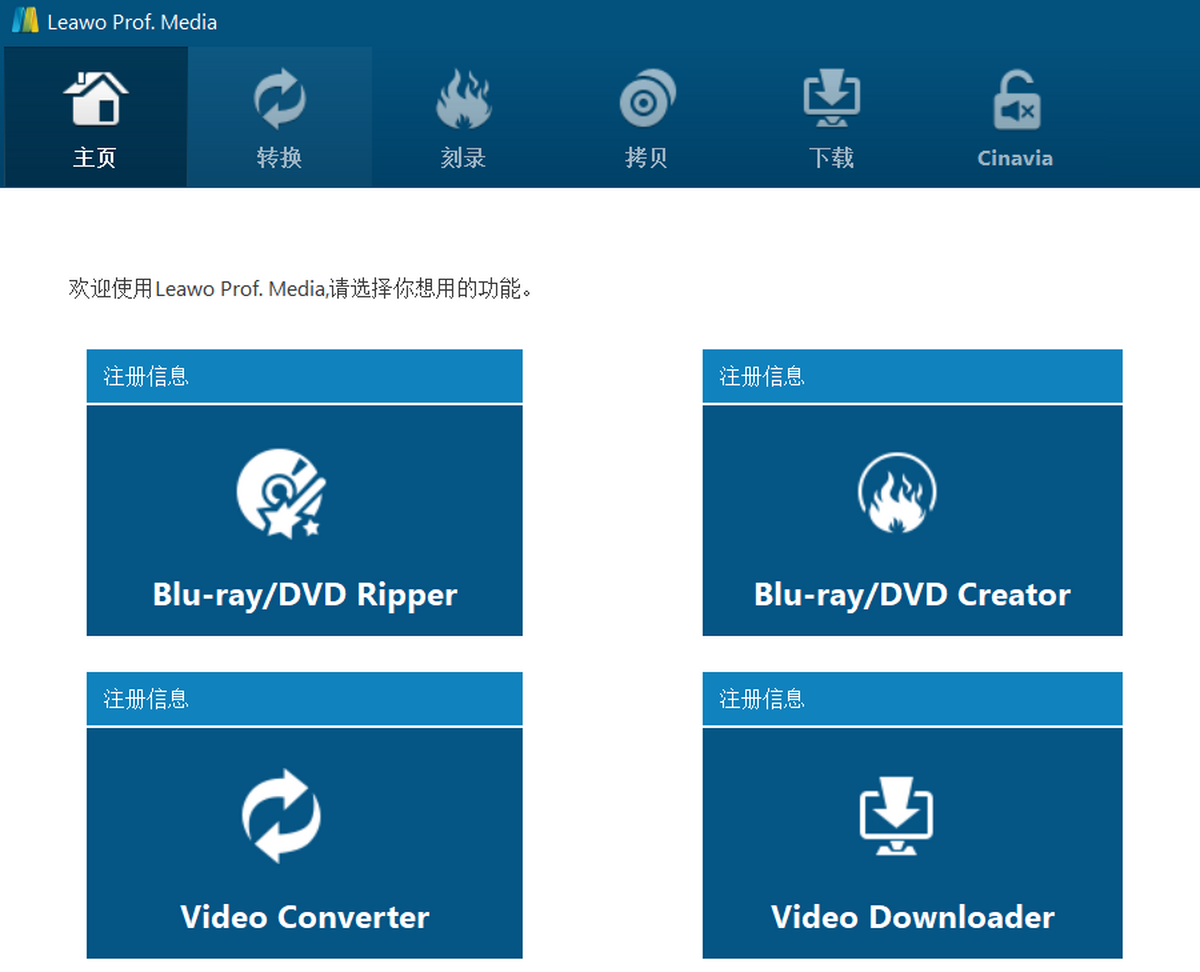Open 注册信息 above Video Converter
This screenshot has width=1200, height=972.
coord(146,699)
